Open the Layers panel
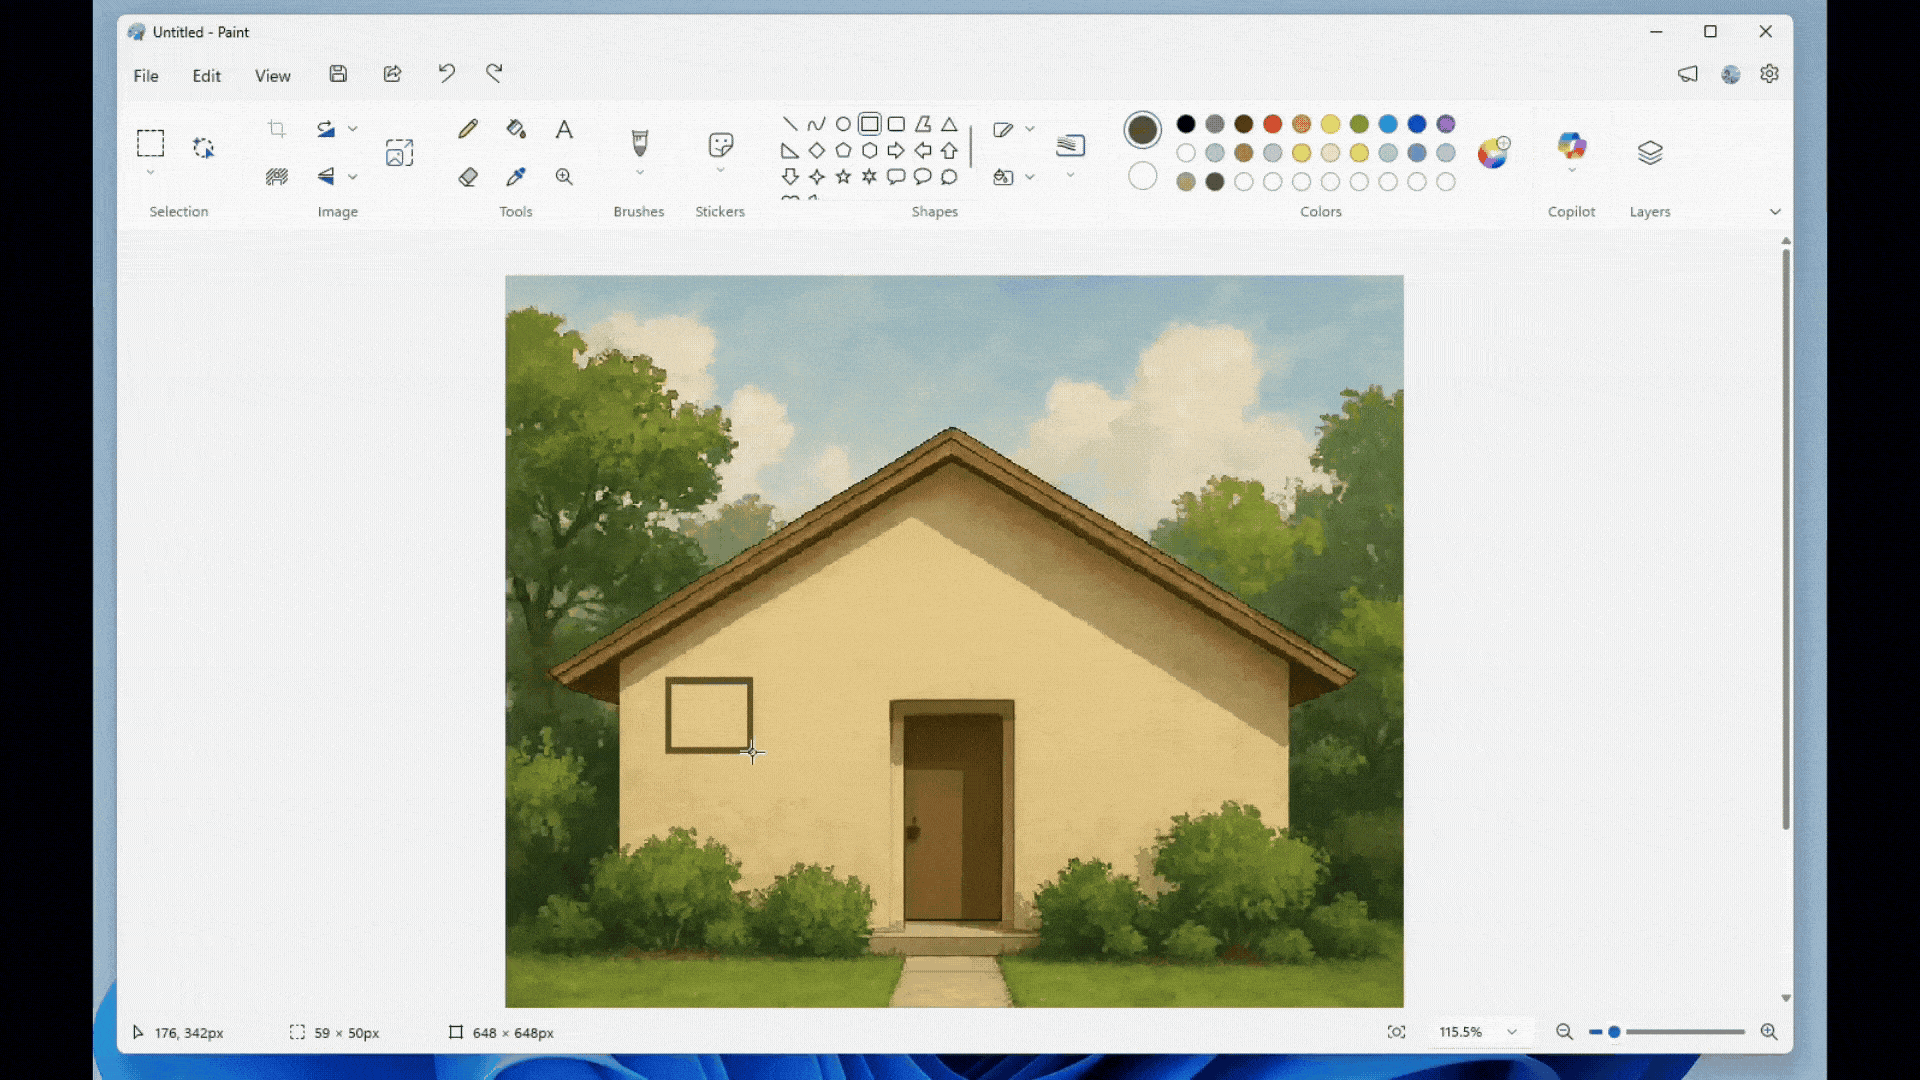Viewport: 1920px width, 1080px height. coord(1649,152)
